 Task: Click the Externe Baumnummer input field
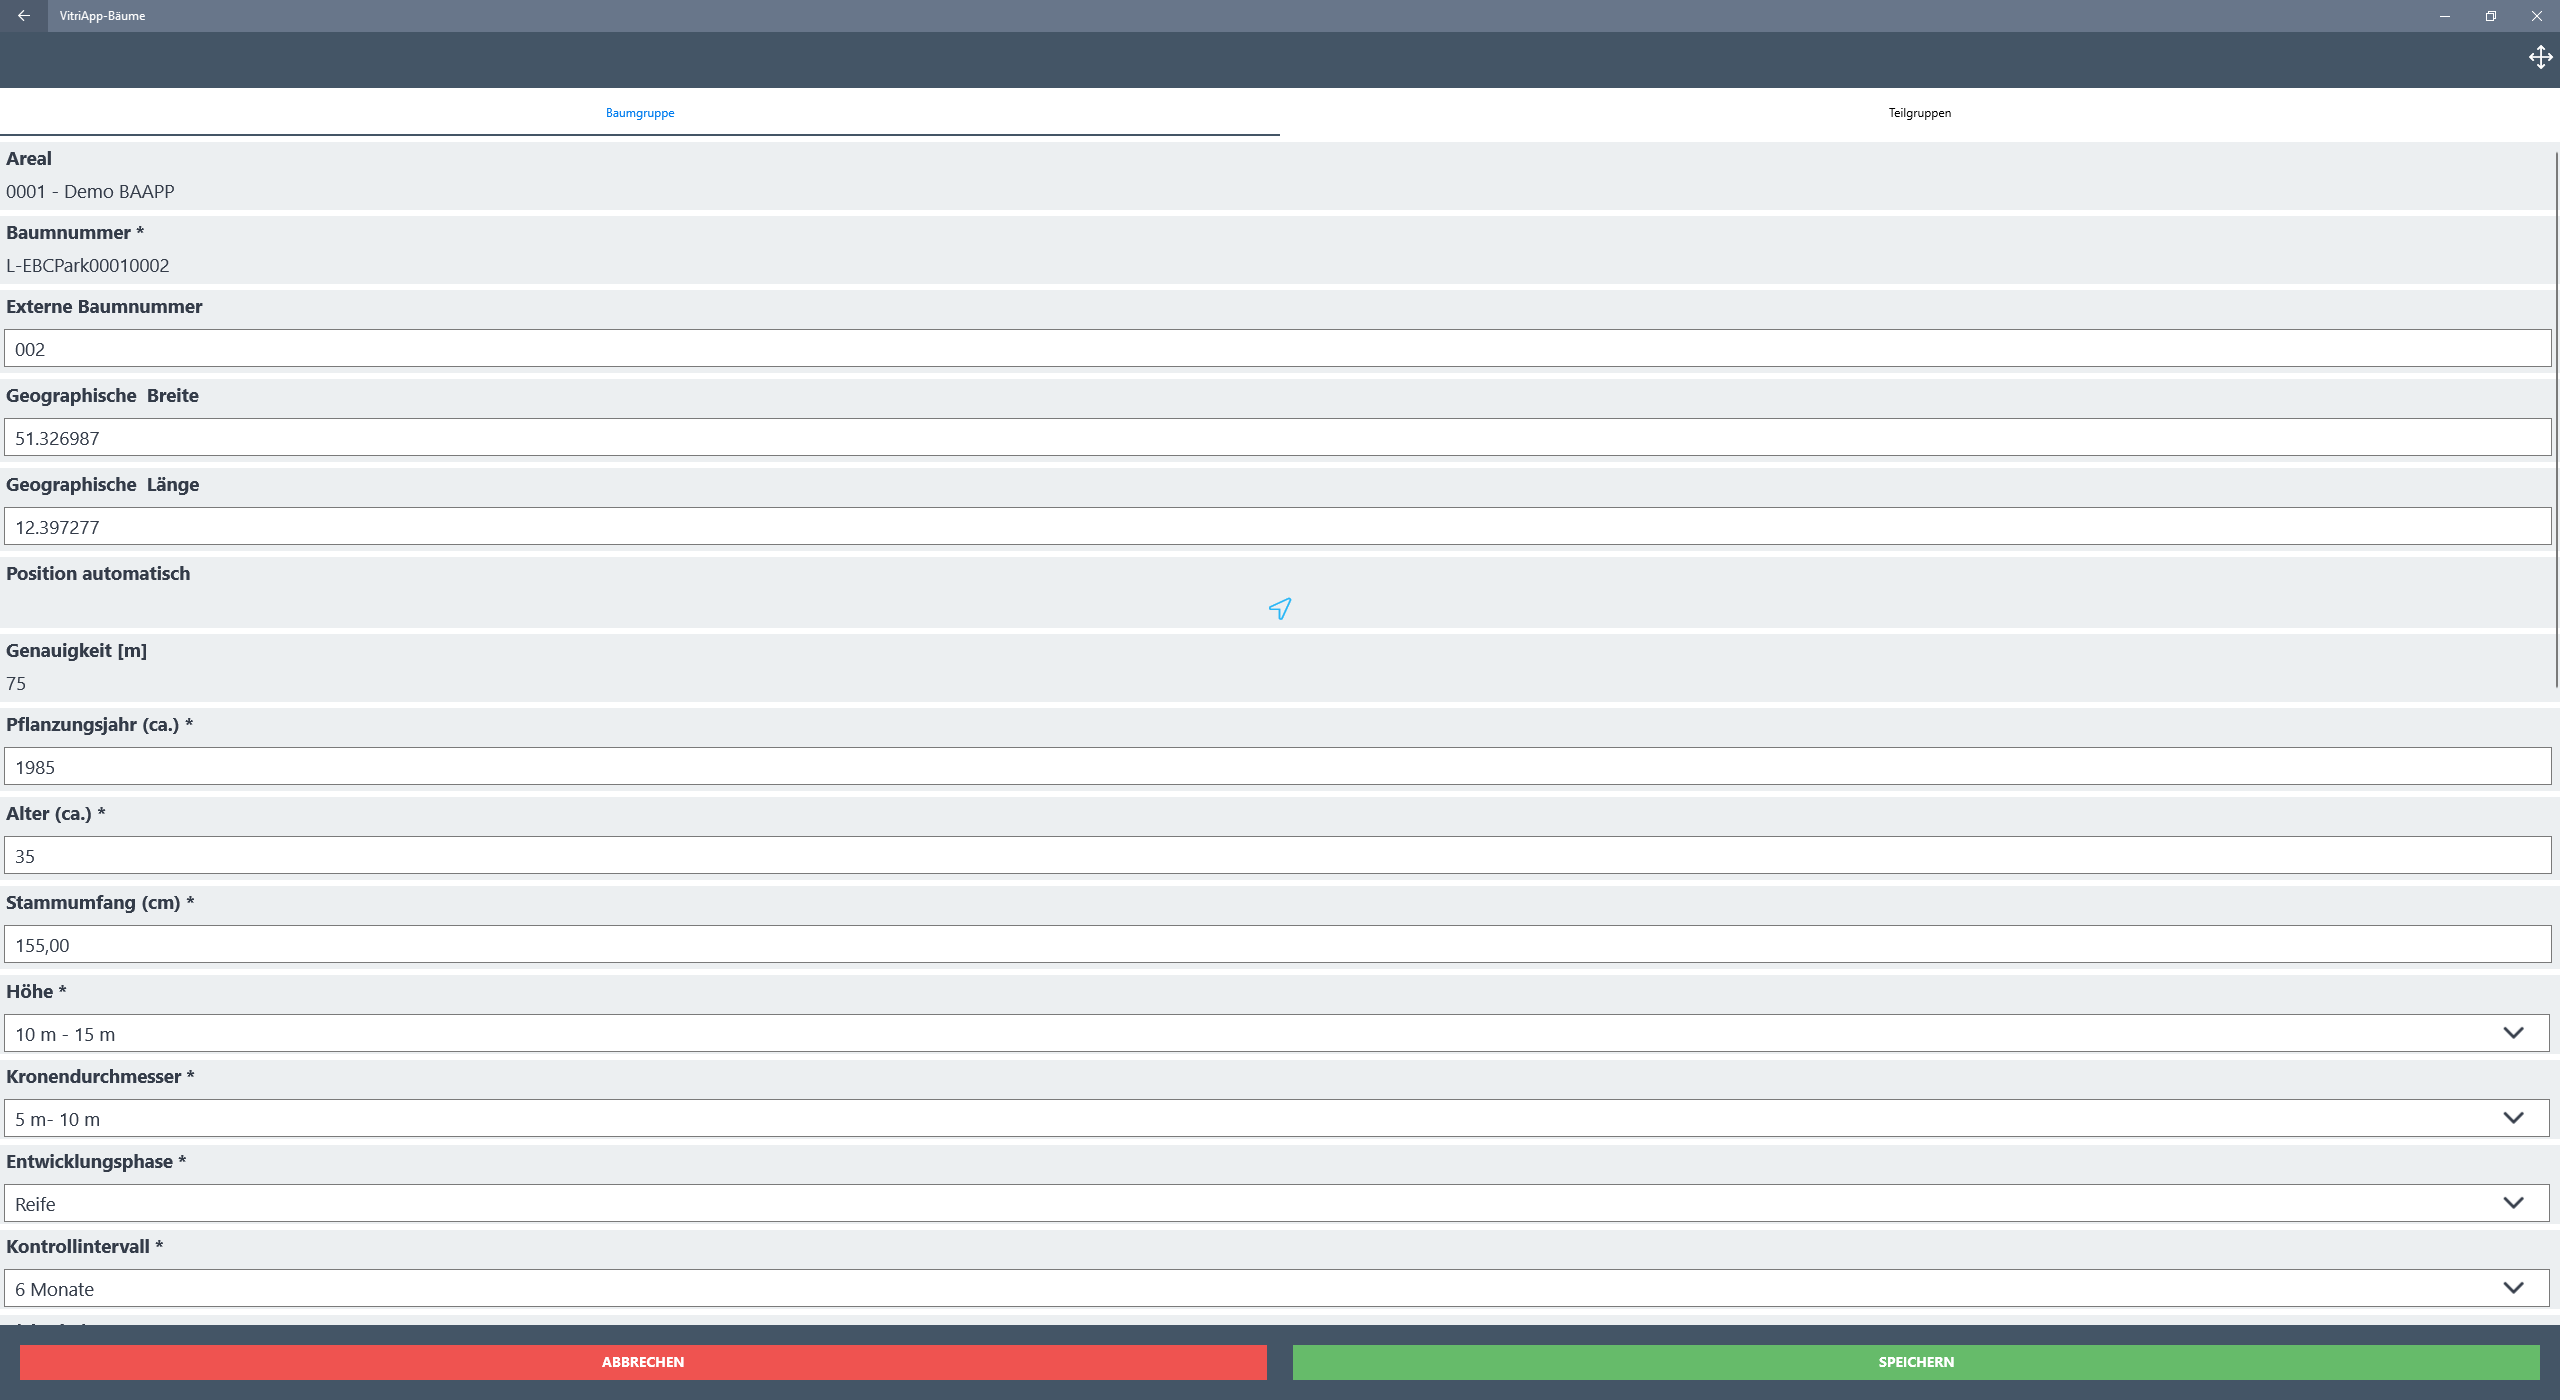[1277, 349]
